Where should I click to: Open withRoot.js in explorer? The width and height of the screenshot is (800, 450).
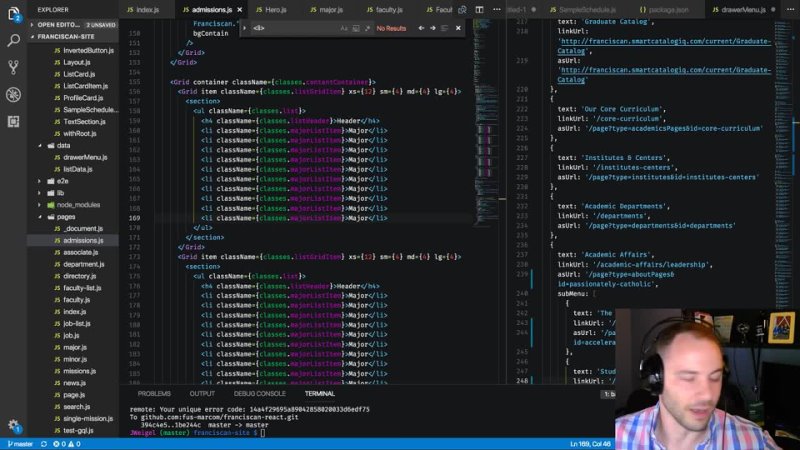click(80, 134)
